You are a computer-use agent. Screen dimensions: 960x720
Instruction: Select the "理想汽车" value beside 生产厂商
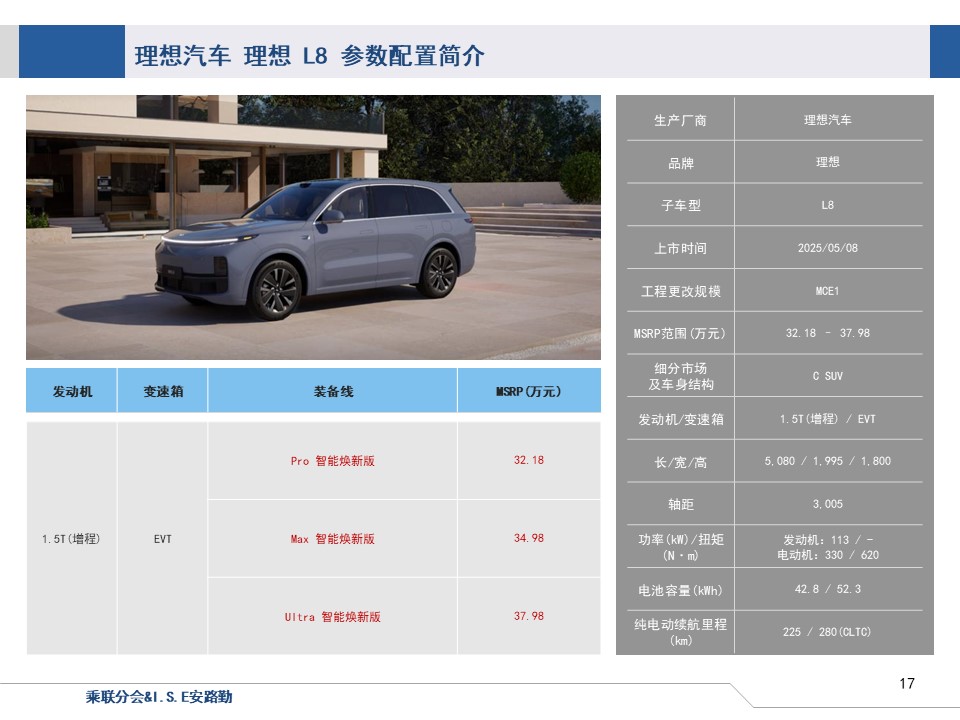point(828,120)
